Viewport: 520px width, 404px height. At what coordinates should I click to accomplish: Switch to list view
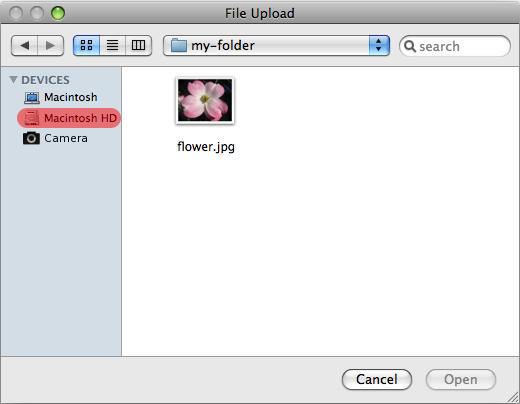pyautogui.click(x=112, y=45)
